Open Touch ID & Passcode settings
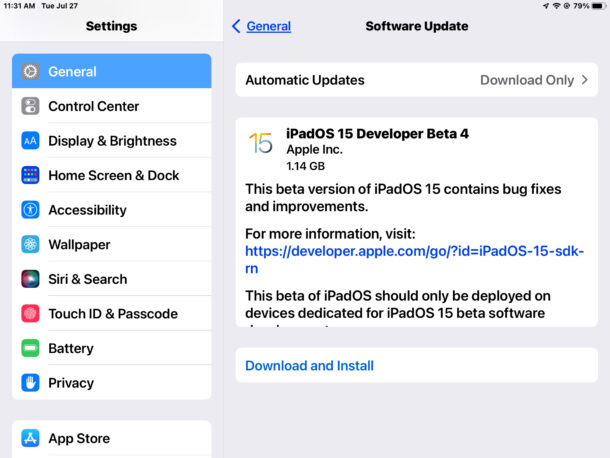The width and height of the screenshot is (610, 458). point(112,314)
